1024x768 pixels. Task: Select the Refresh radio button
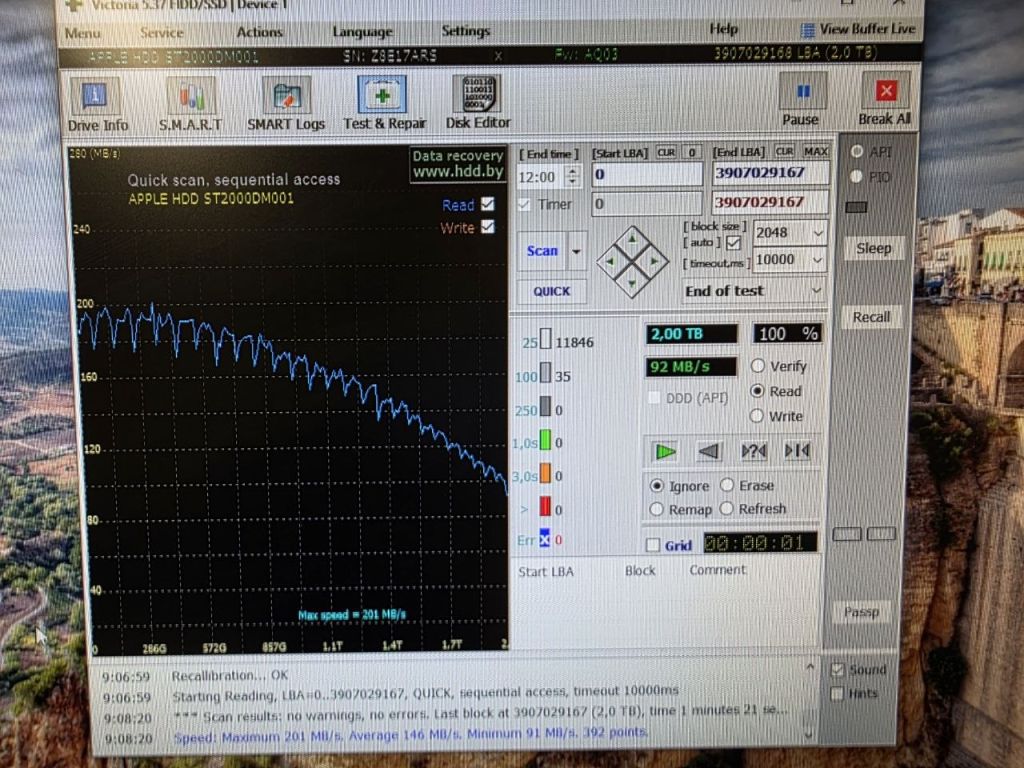click(x=727, y=508)
